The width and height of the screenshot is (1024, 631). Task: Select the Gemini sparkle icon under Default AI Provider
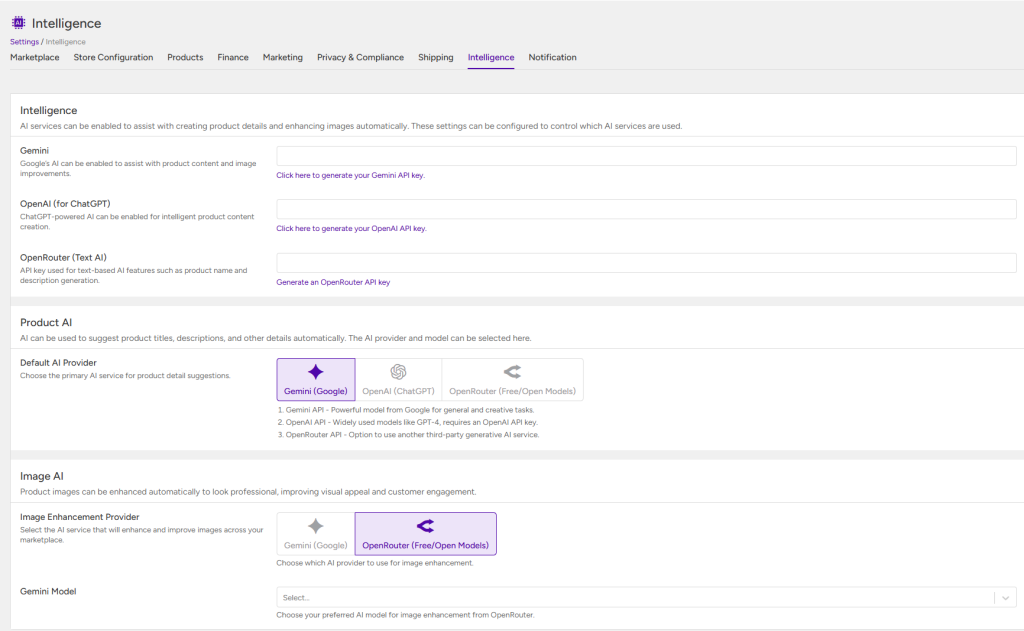(x=315, y=372)
